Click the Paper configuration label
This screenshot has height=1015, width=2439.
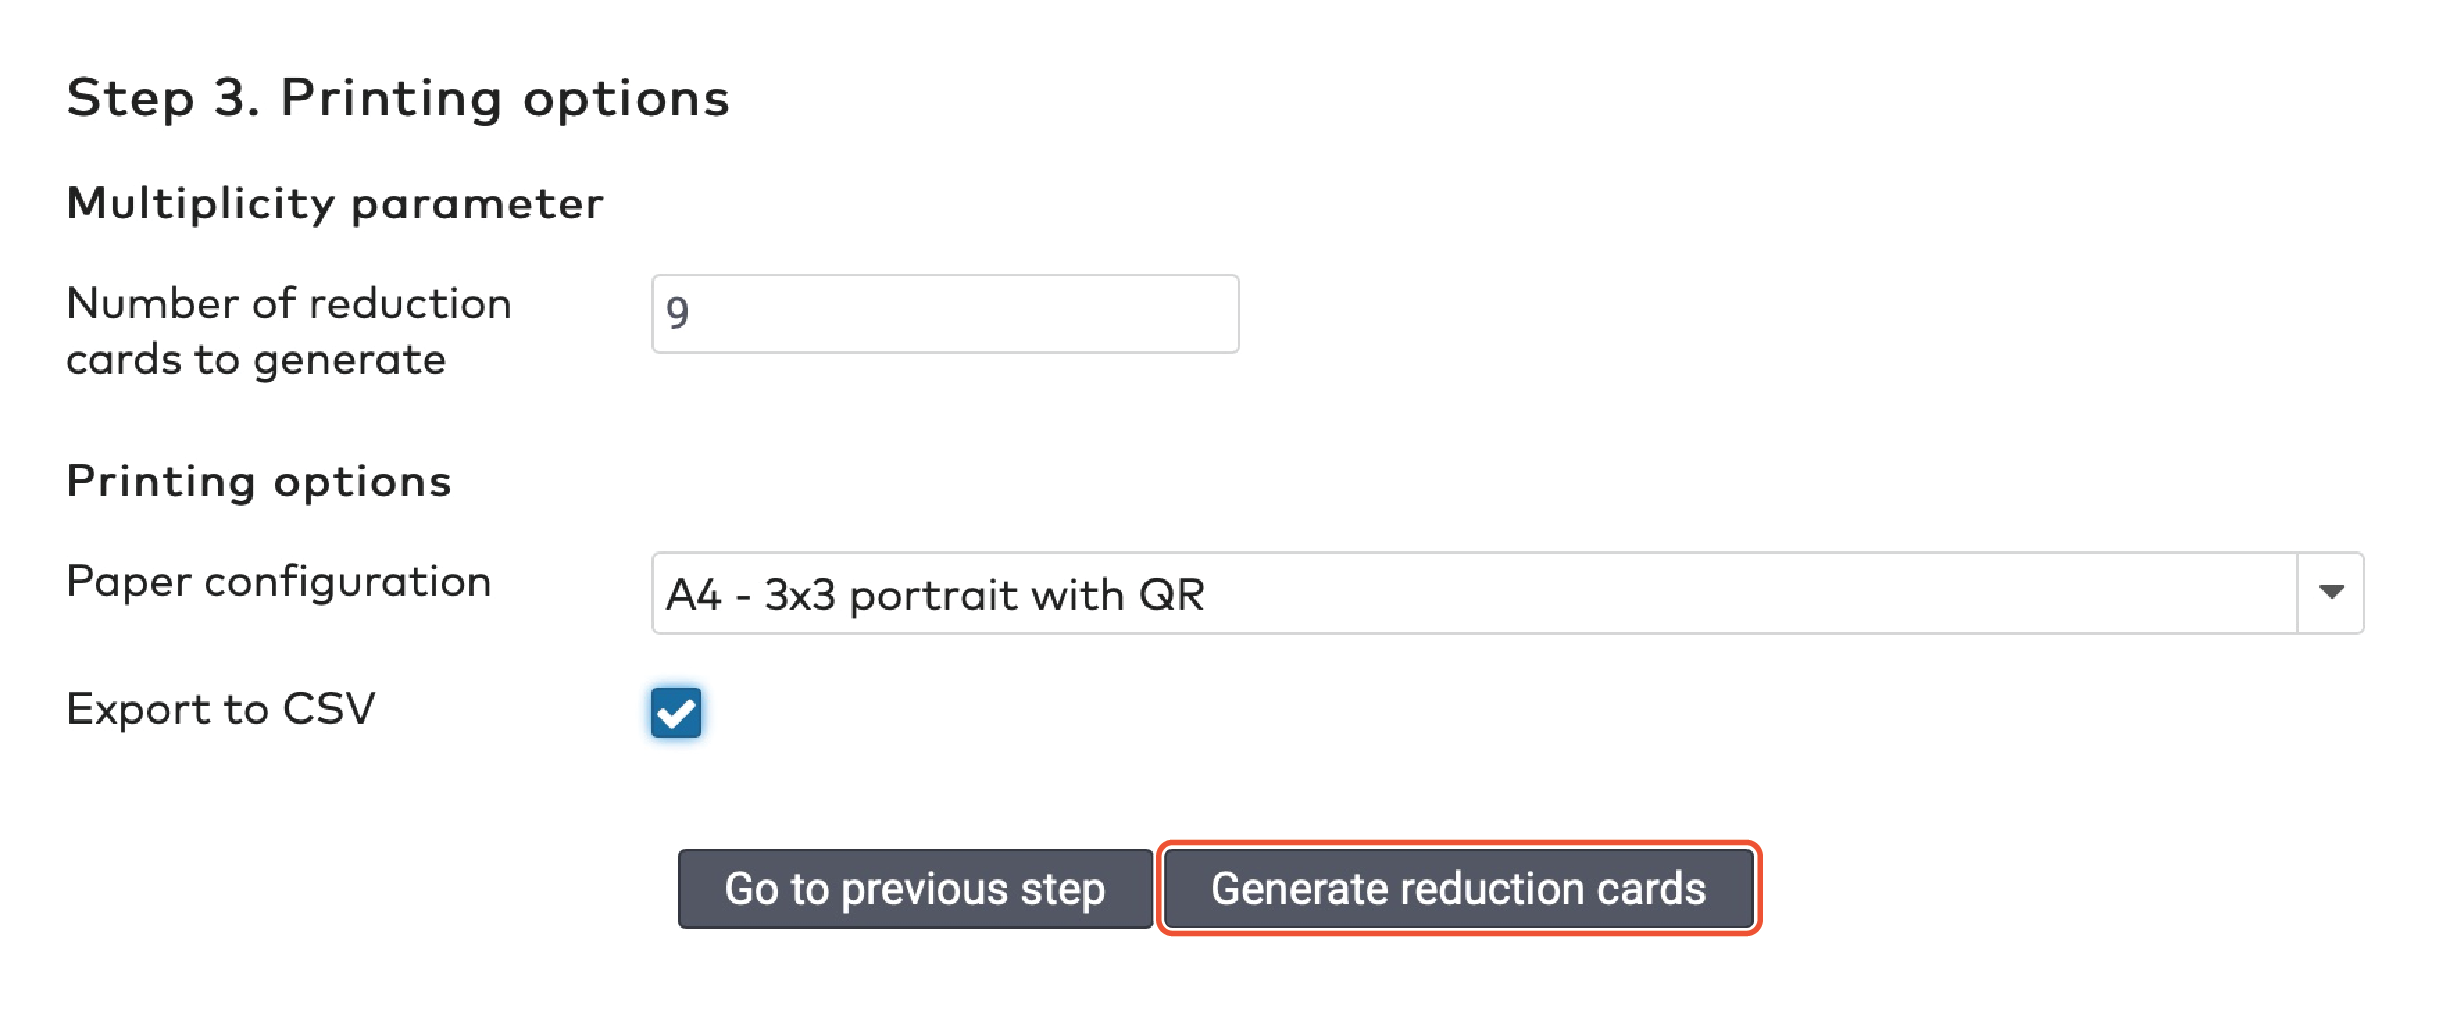pos(278,581)
